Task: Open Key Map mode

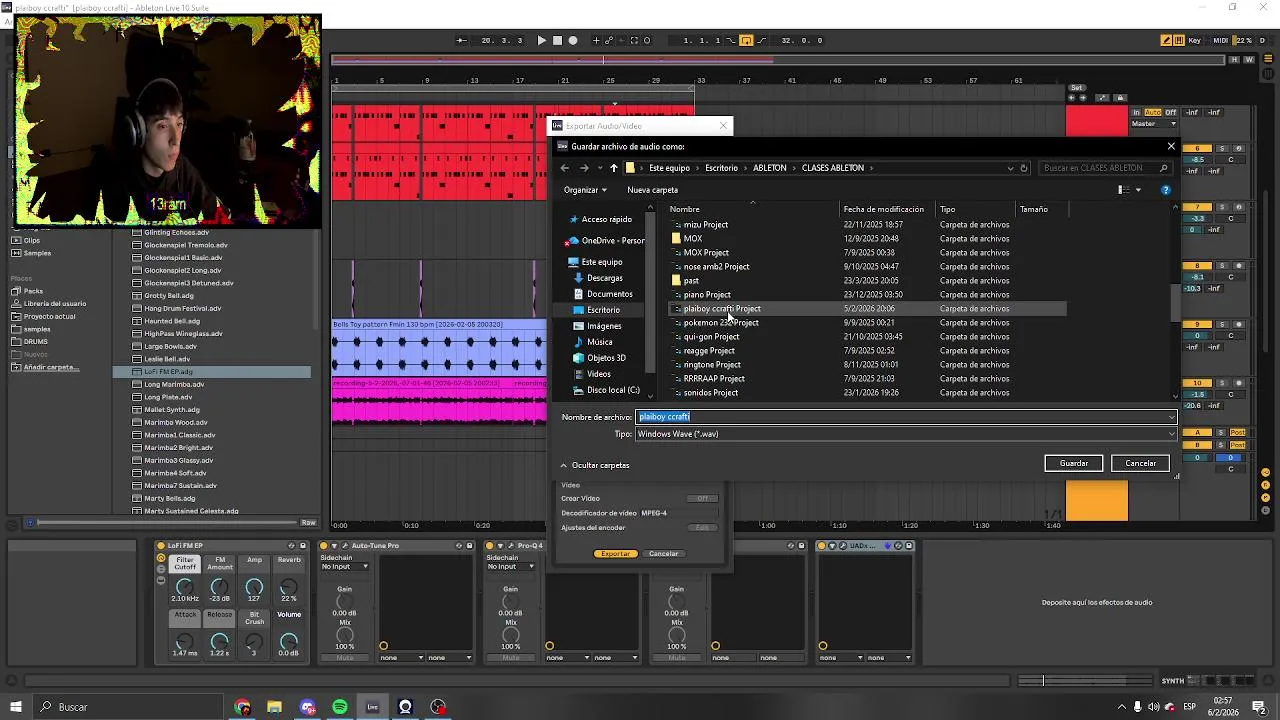Action: tap(1195, 41)
